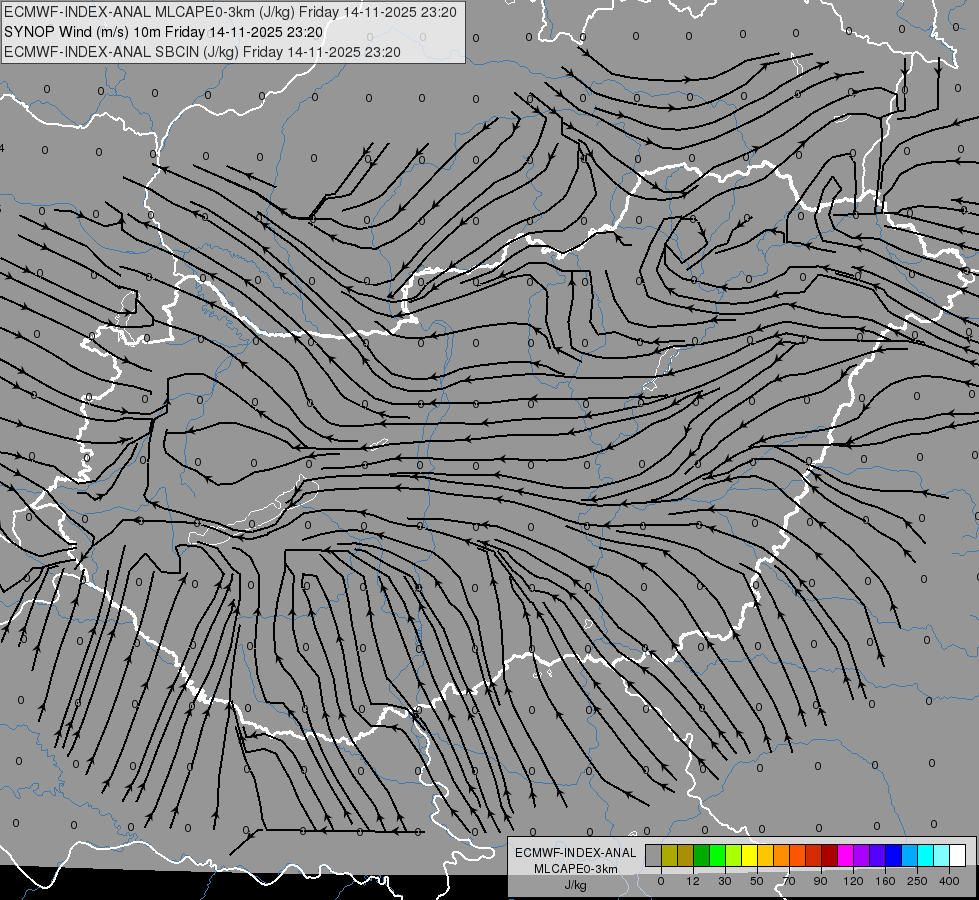Click the dark red legend swatch

[829, 855]
